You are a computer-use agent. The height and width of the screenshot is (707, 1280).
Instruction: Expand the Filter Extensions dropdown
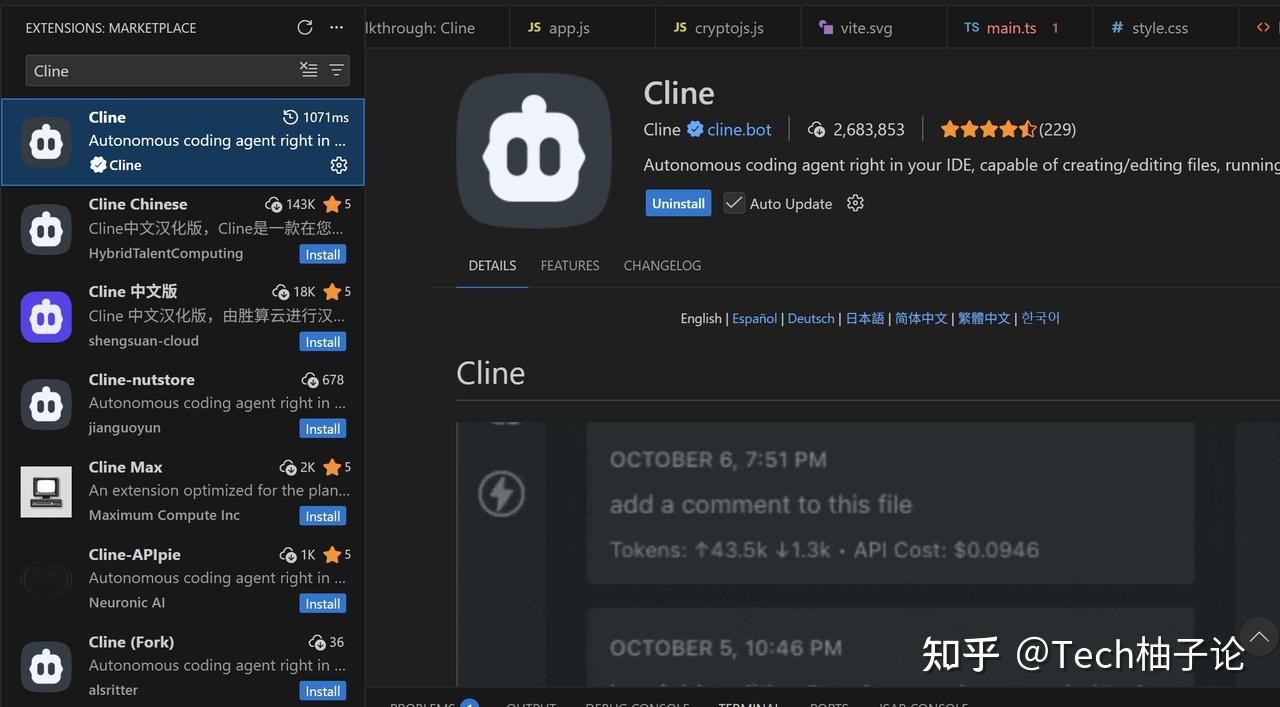335,70
